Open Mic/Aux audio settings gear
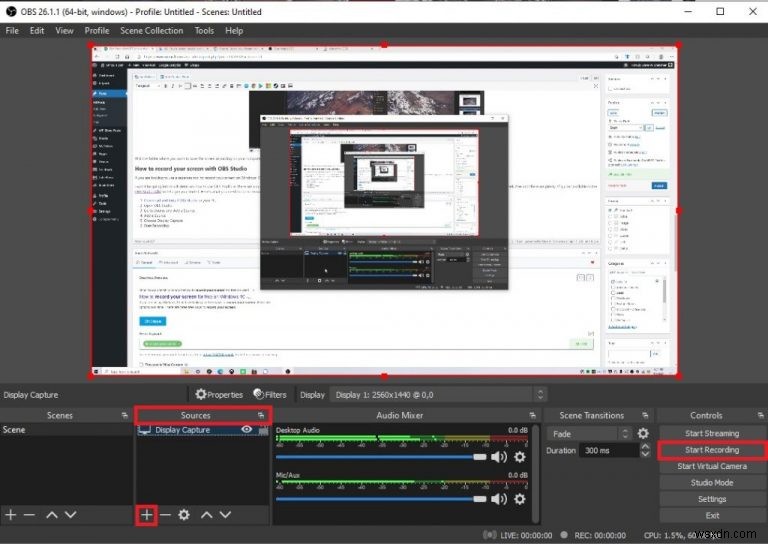This screenshot has height=544, width=768. coord(520,499)
